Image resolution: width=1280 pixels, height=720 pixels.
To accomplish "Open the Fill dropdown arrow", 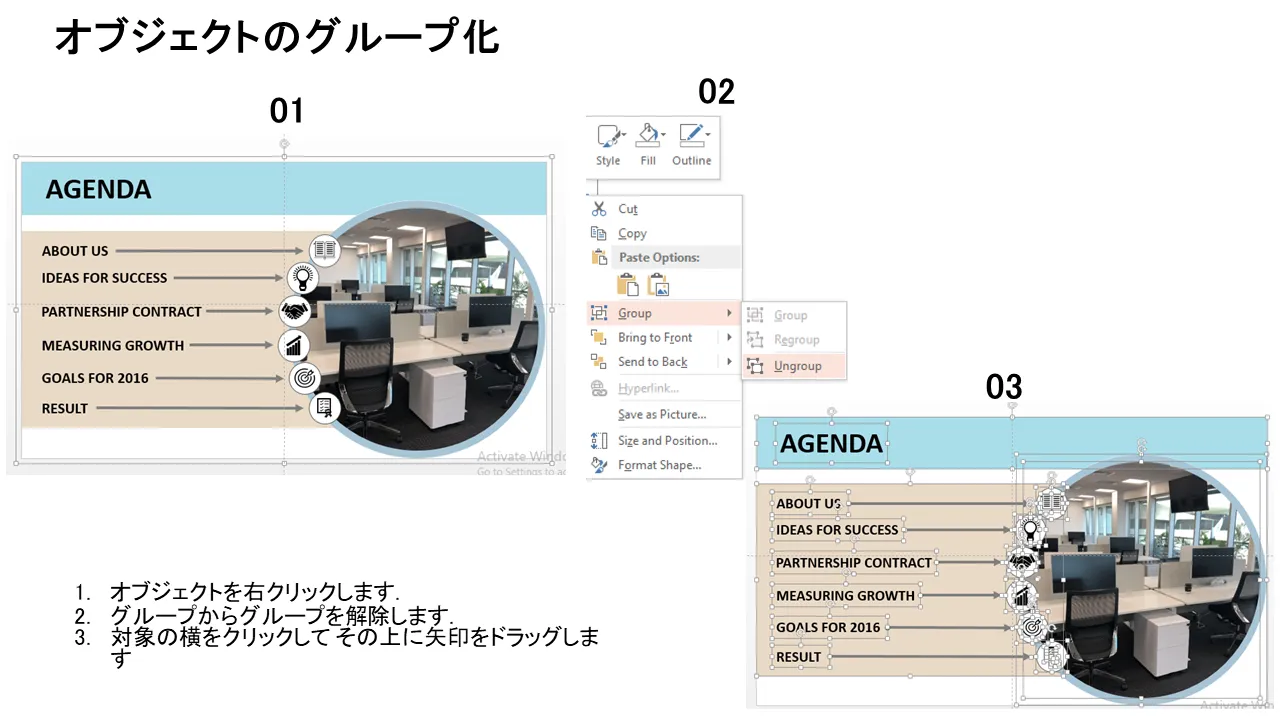I will [663, 134].
